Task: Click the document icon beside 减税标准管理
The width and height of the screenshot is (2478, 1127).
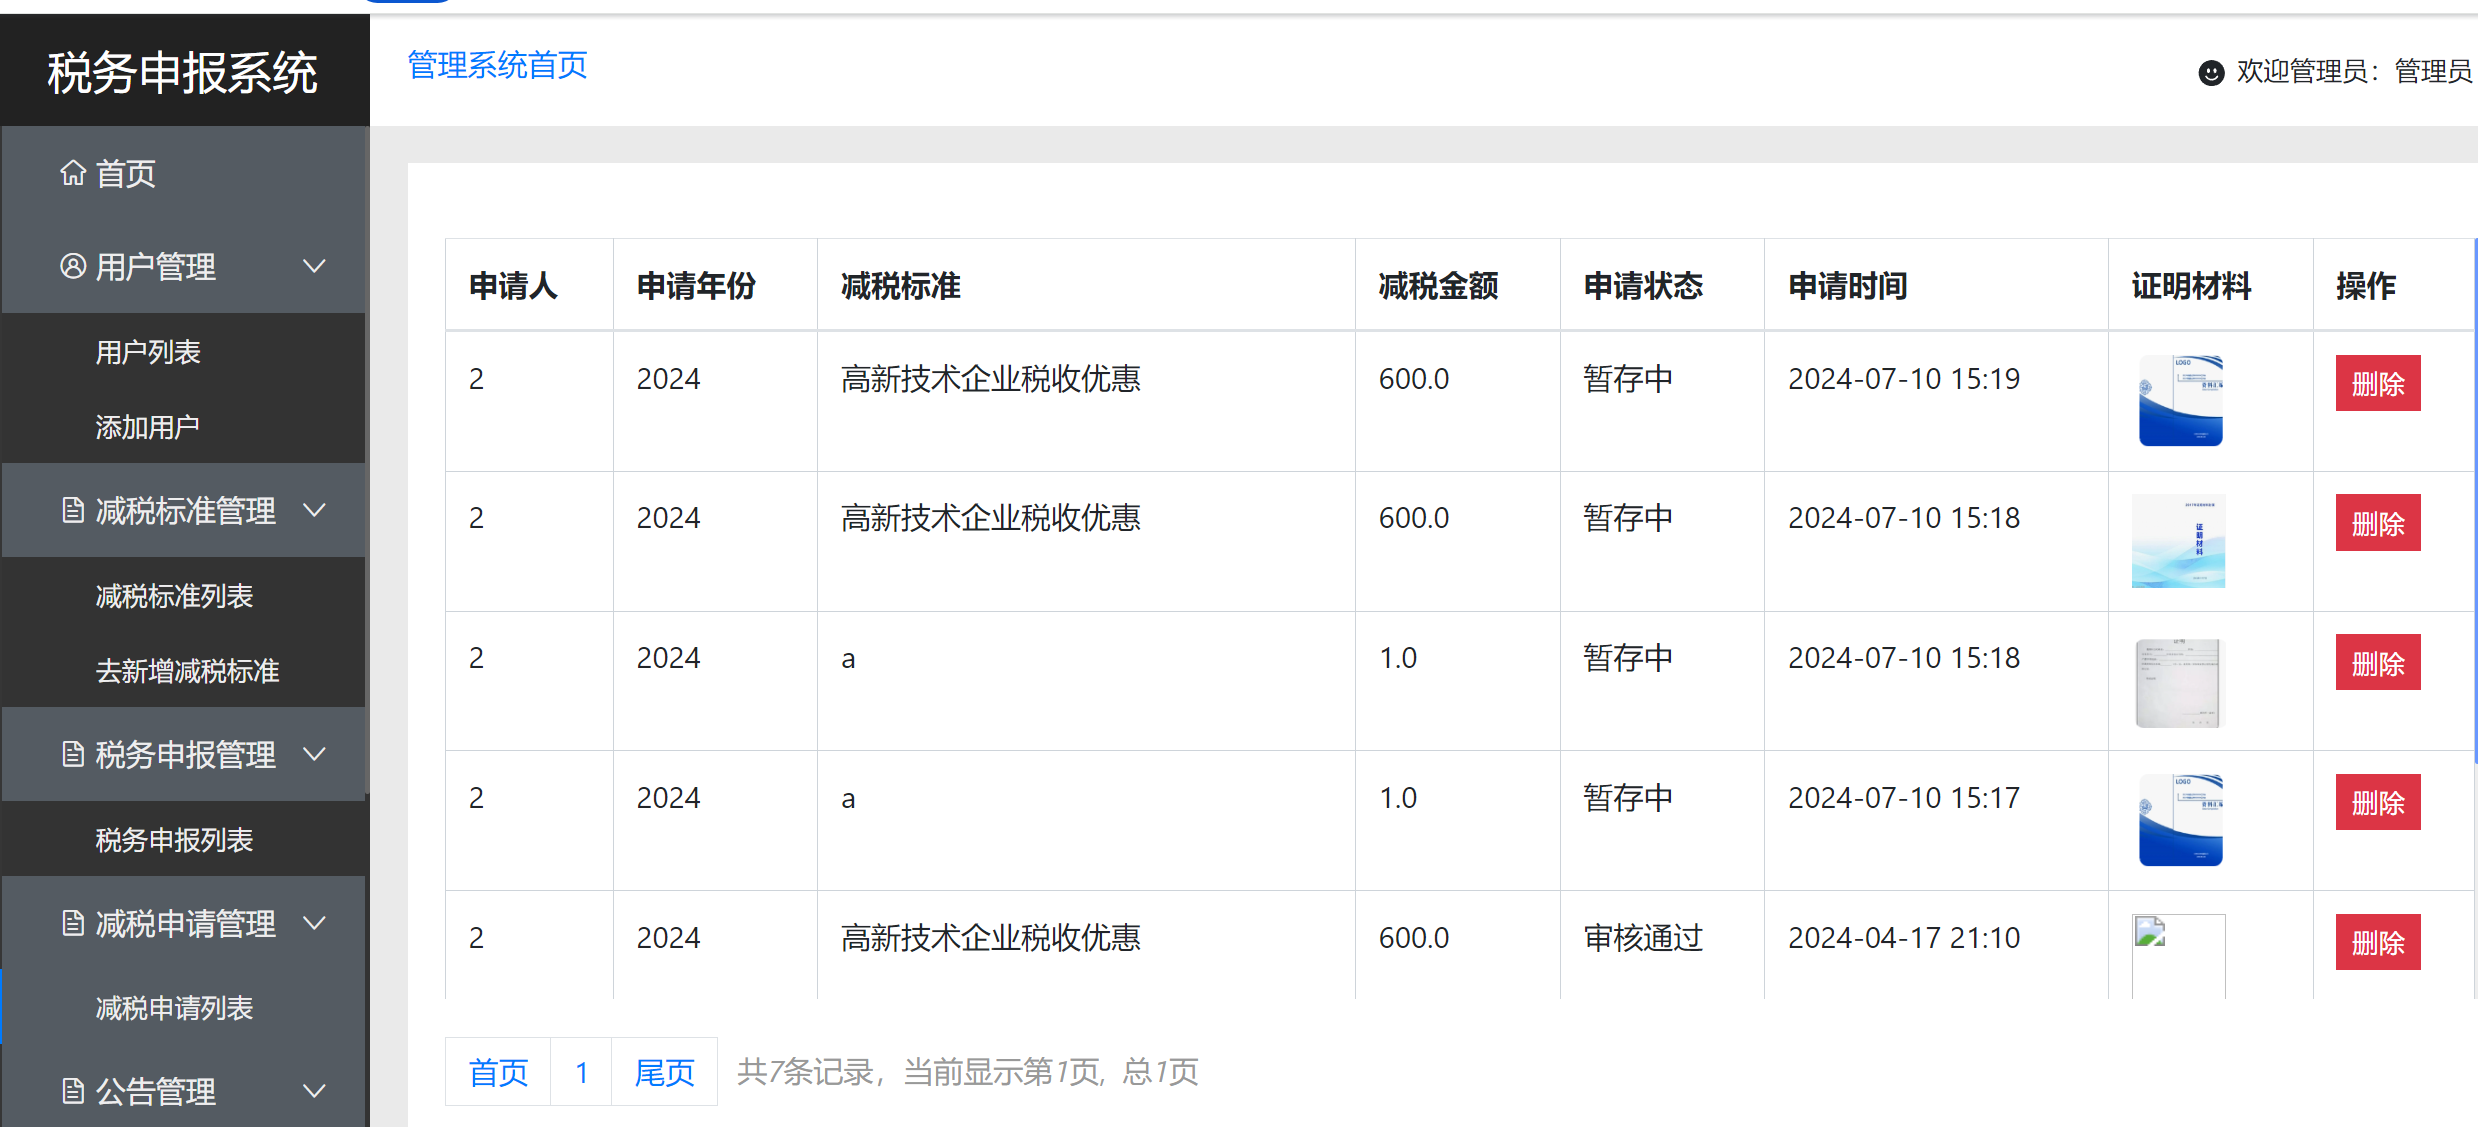Action: coord(71,510)
